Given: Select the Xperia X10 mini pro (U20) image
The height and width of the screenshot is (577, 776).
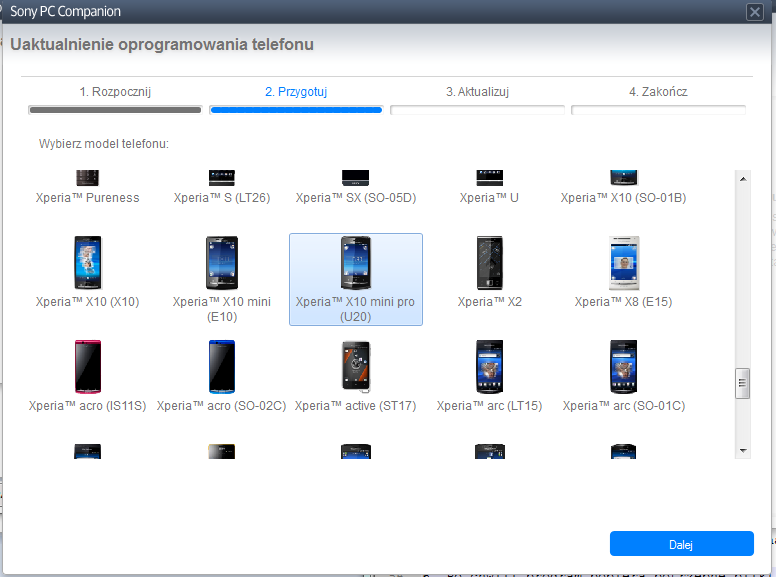Looking at the screenshot, I should 356,263.
